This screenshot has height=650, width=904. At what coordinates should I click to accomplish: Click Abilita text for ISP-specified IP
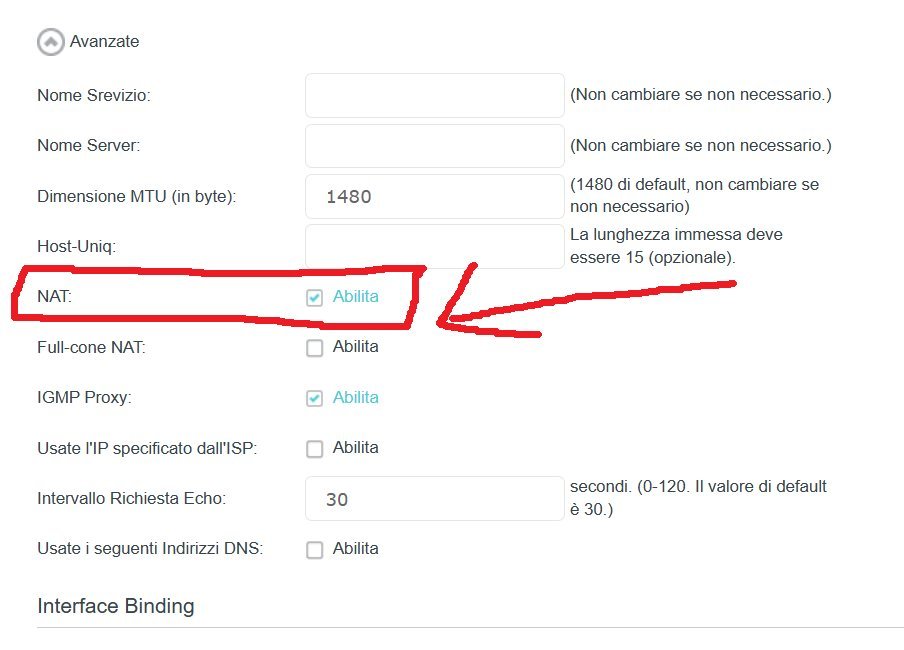[x=356, y=448]
